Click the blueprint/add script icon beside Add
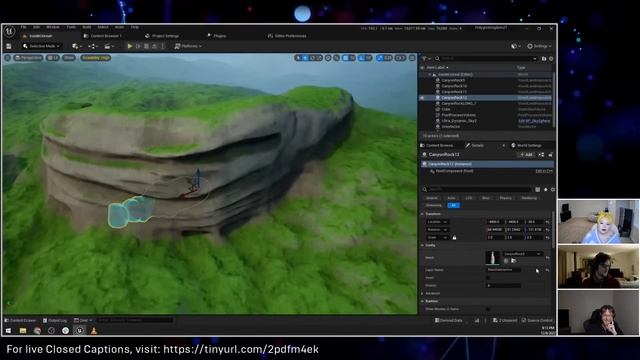This screenshot has width=640, height=360. tap(541, 155)
